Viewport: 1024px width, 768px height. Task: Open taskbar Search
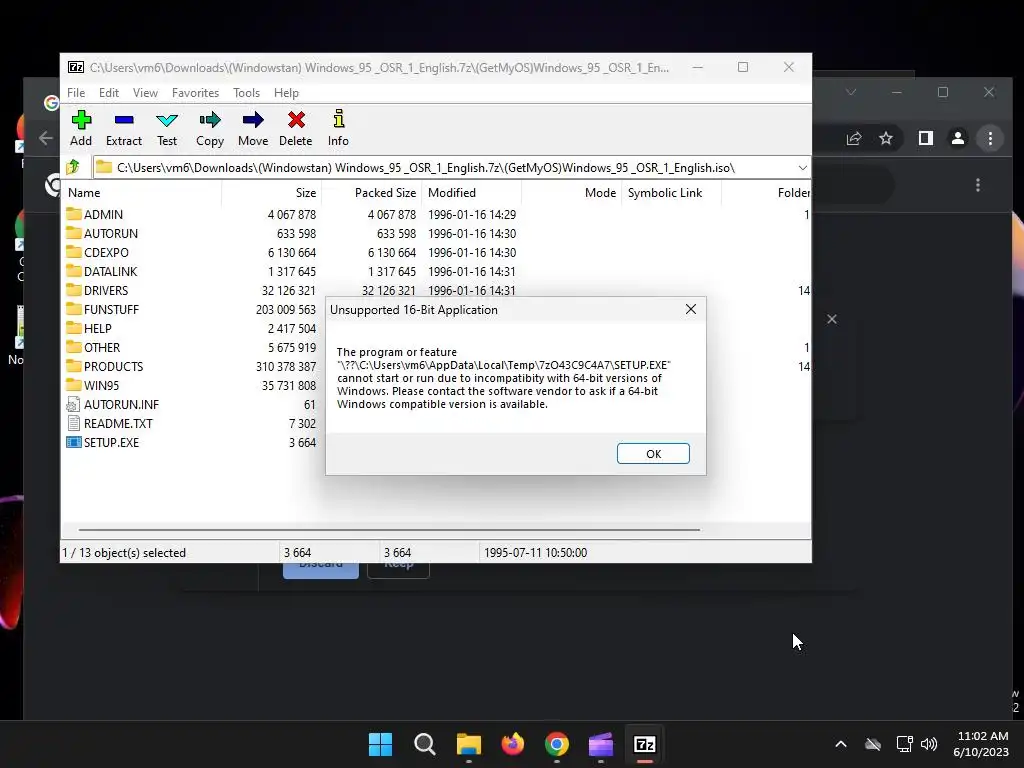pos(424,744)
